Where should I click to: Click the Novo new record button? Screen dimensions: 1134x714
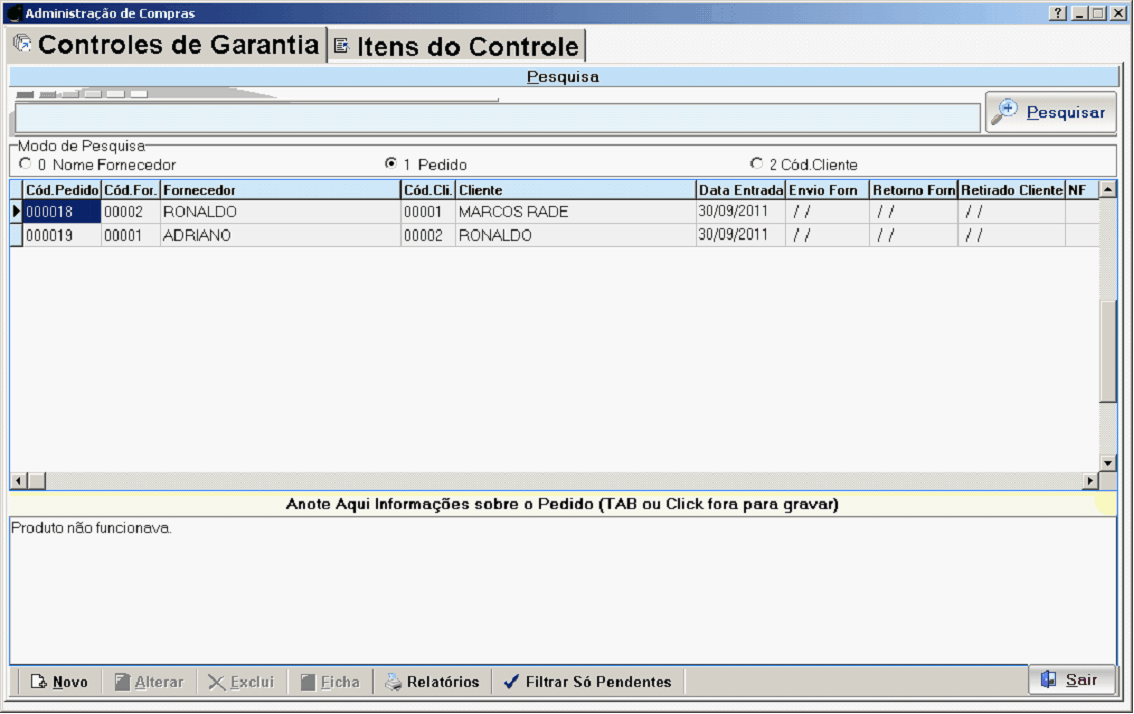coord(59,682)
